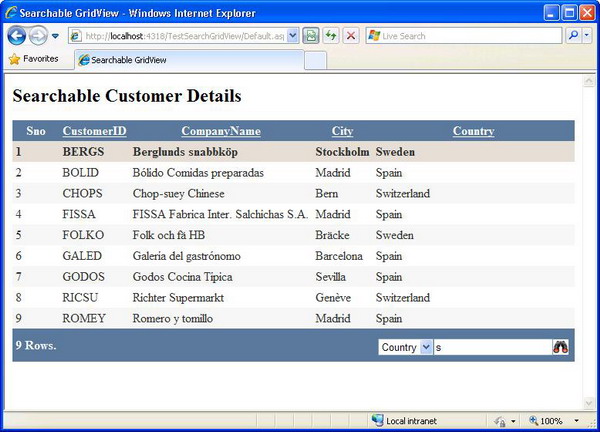
Task: Click the binoculars search icon
Action: [x=561, y=347]
